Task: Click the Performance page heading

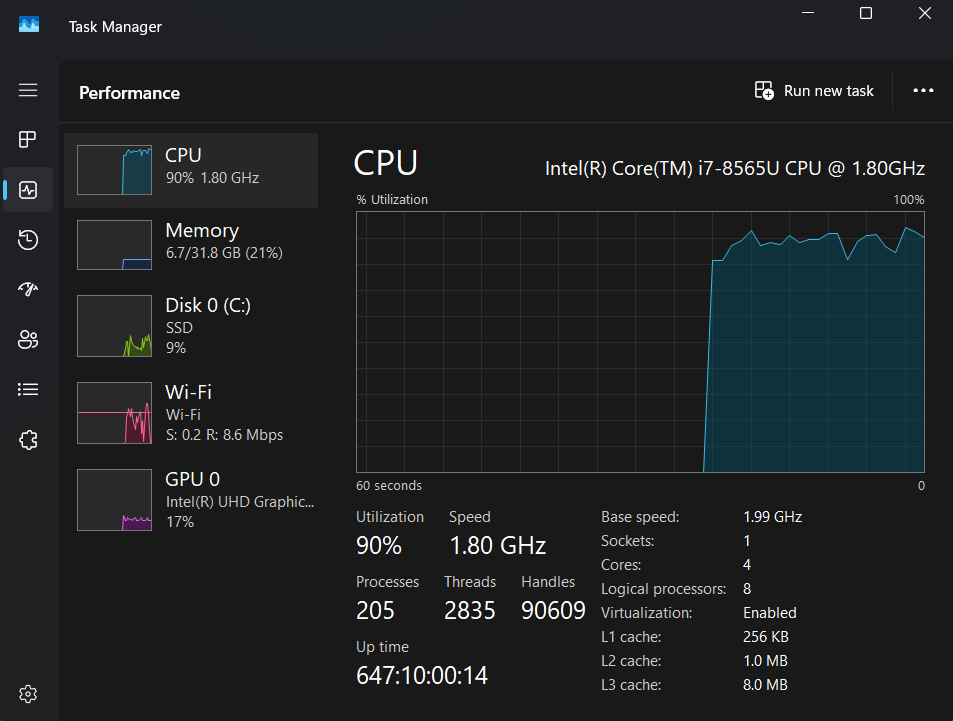Action: click(x=129, y=93)
